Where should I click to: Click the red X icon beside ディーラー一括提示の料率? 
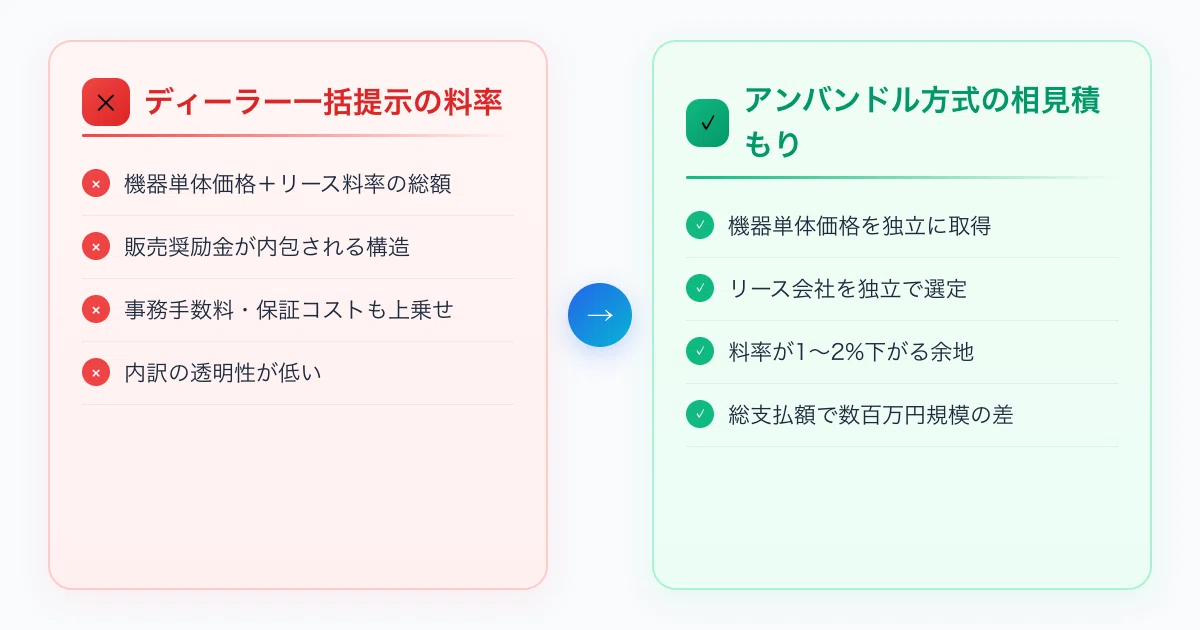[x=106, y=102]
